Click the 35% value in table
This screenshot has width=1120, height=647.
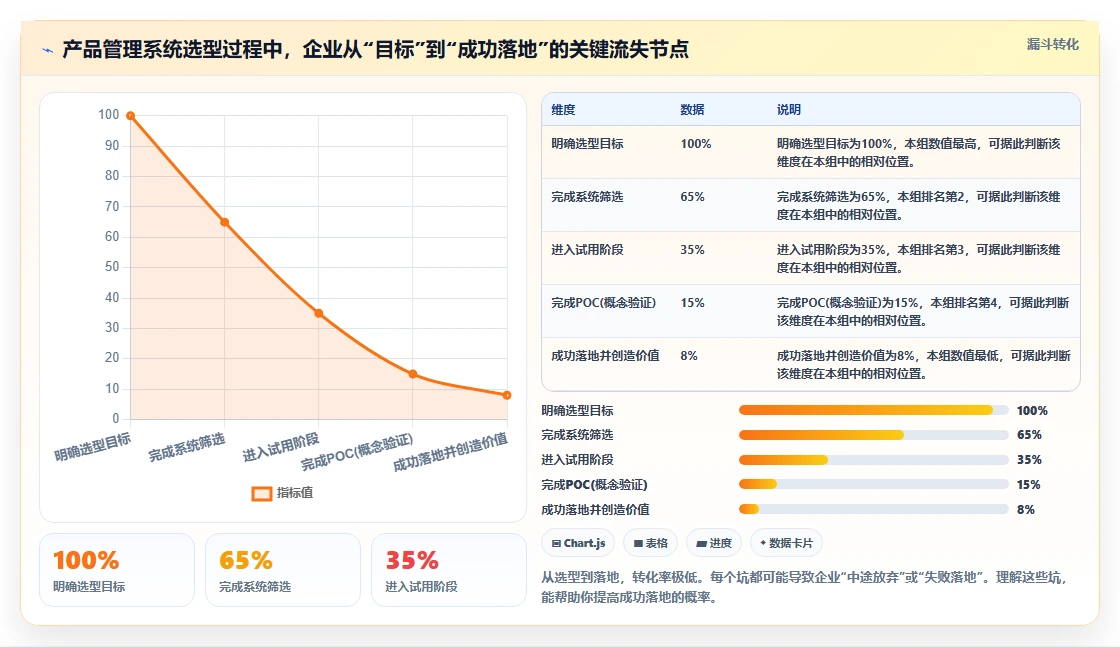(692, 249)
